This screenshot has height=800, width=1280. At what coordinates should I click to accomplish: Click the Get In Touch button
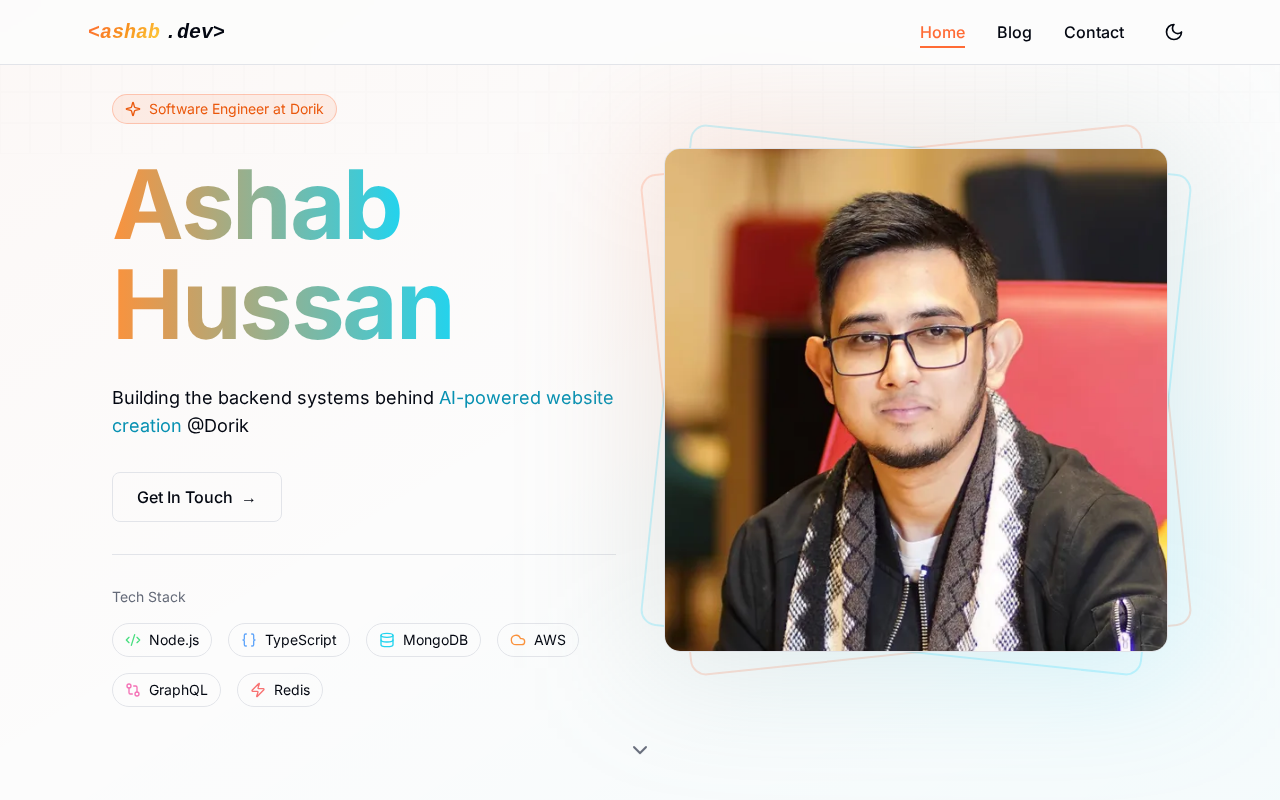(197, 497)
